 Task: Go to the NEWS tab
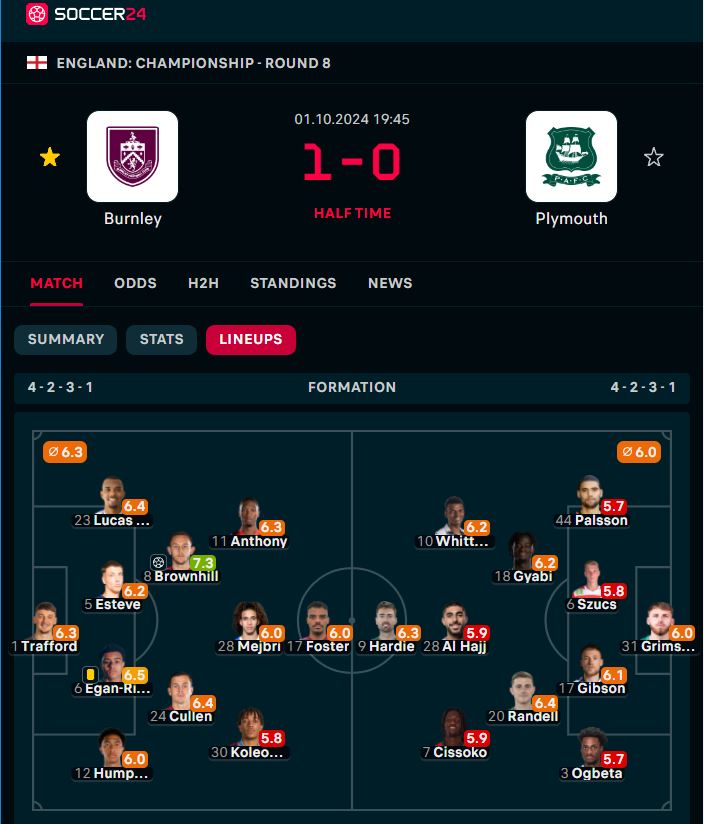pos(390,283)
